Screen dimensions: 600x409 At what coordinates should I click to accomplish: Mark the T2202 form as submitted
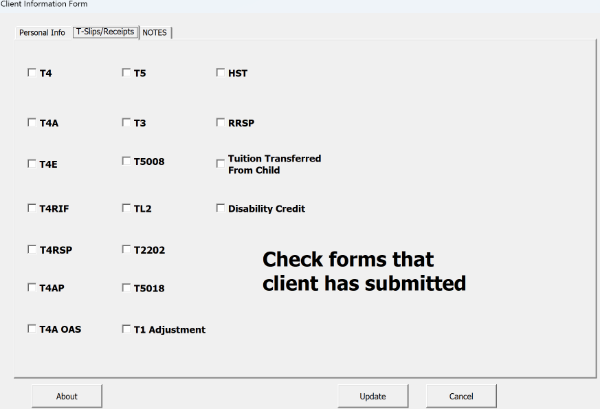point(125,250)
